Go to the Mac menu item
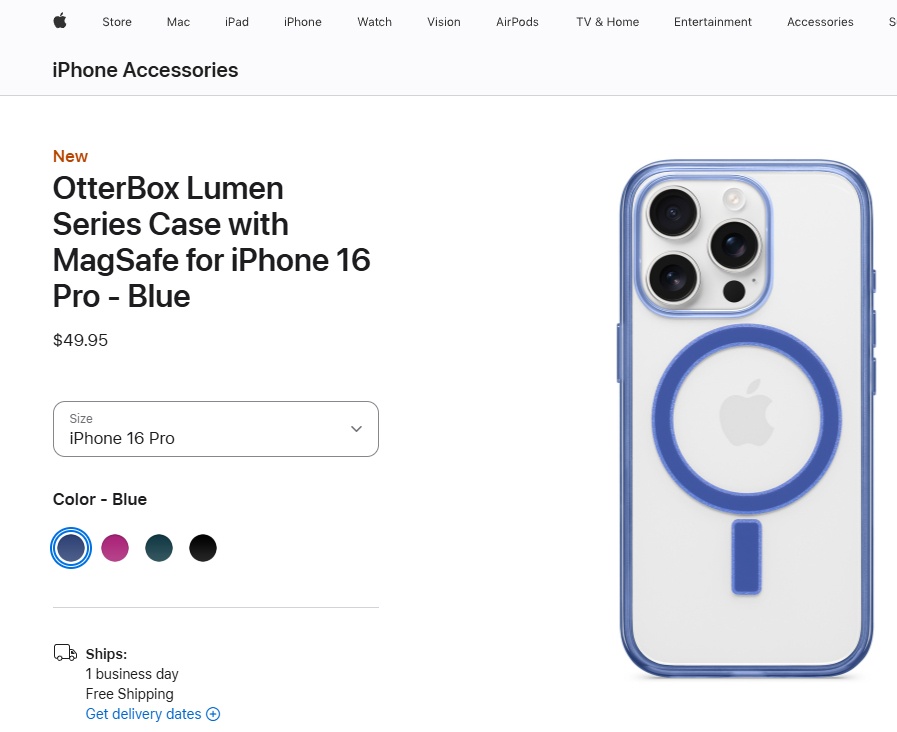 [178, 22]
